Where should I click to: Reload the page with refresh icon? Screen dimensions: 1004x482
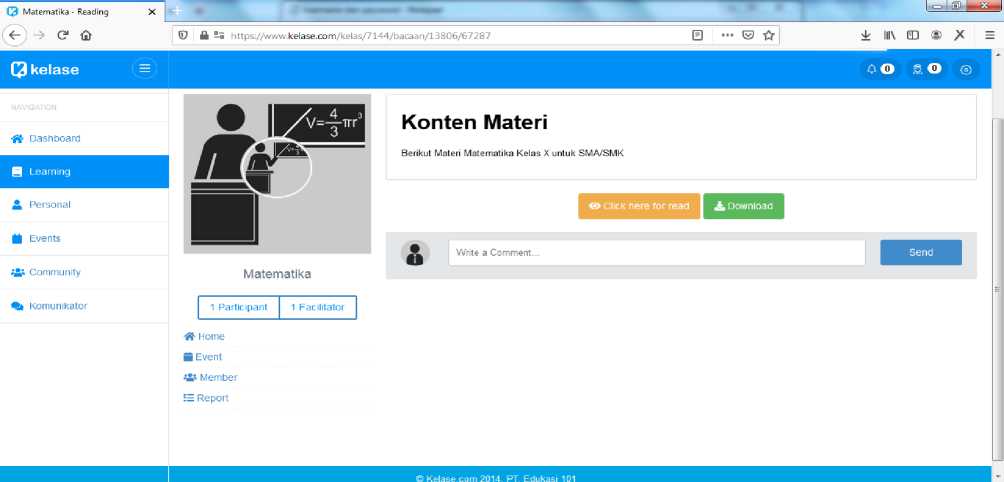(x=63, y=36)
